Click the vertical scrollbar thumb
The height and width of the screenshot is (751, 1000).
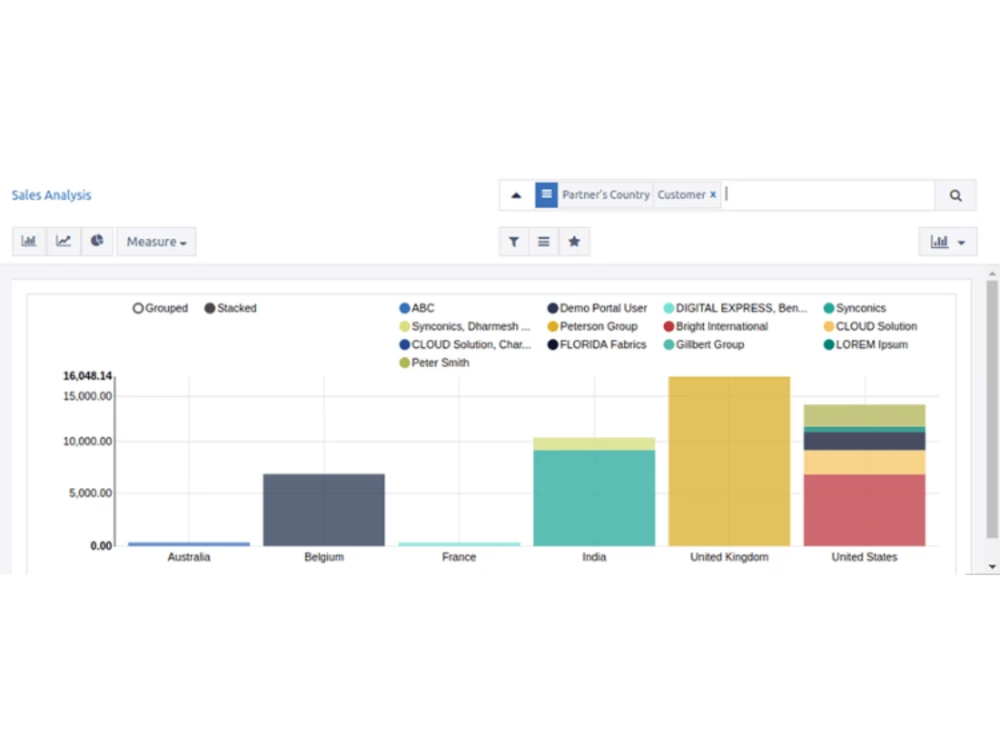tap(992, 408)
